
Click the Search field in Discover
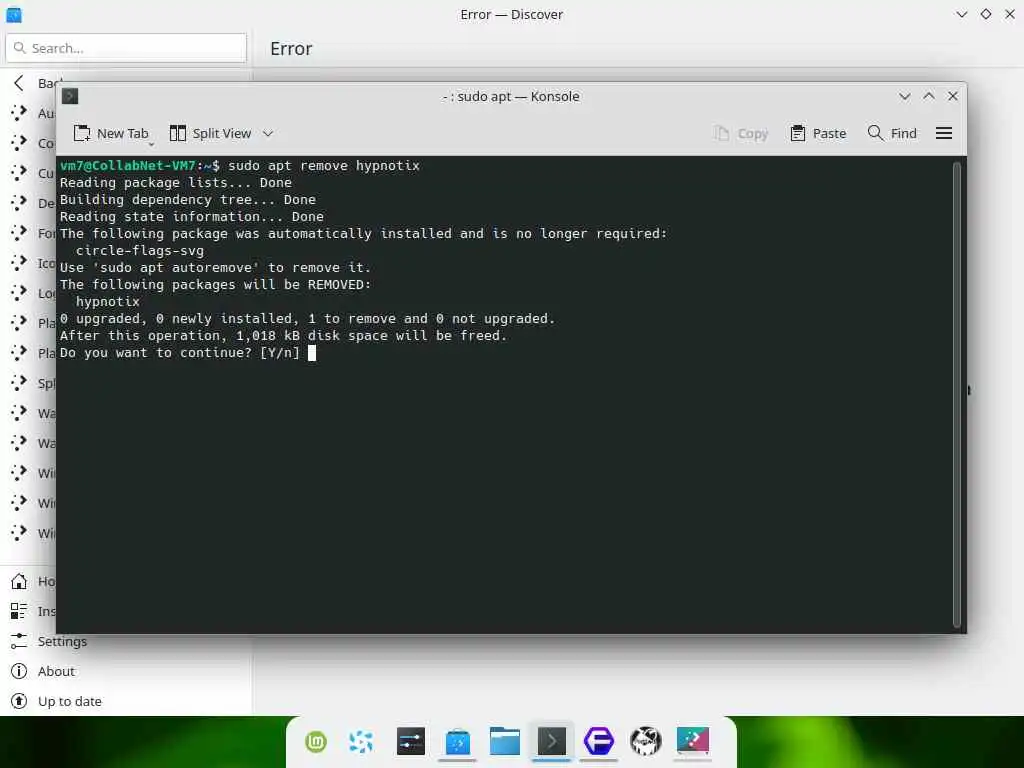pyautogui.click(x=127, y=48)
